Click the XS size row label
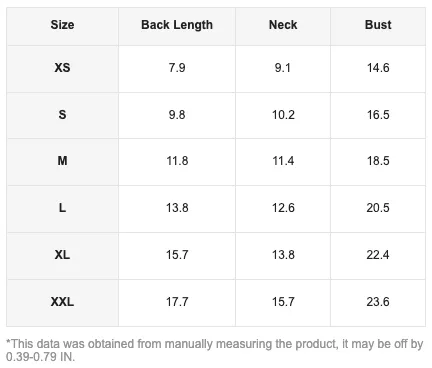Viewport: 432px width, 368px height. (x=62, y=68)
